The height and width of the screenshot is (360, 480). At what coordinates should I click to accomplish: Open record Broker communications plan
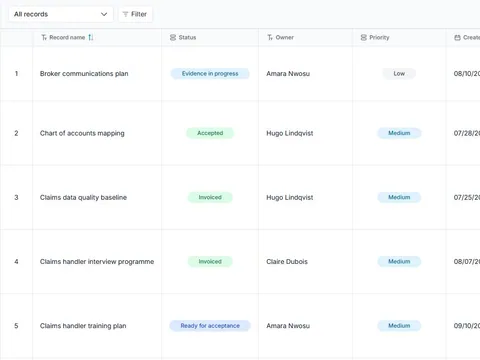(84, 74)
